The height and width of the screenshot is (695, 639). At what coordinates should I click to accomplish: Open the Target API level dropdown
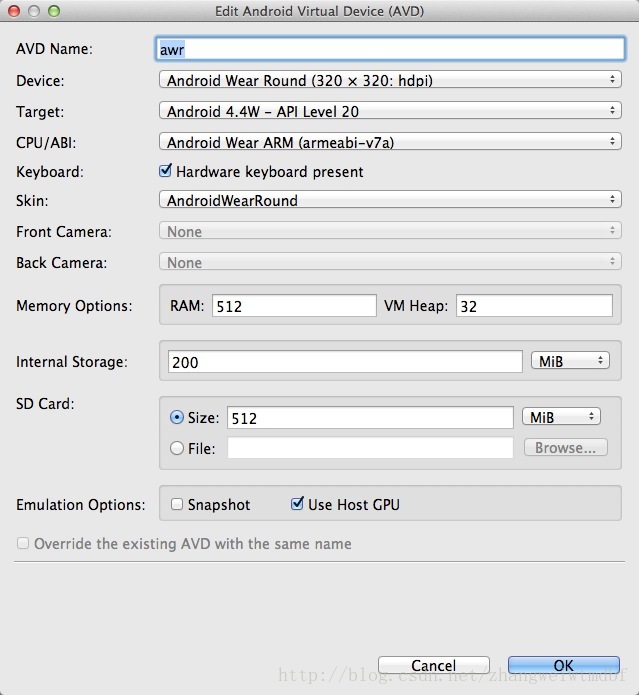click(390, 111)
